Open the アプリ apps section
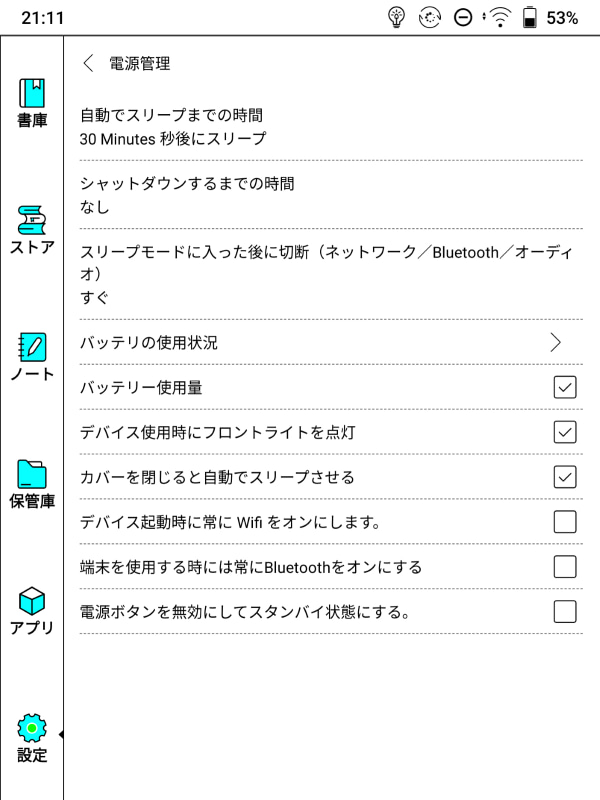 coord(33,605)
